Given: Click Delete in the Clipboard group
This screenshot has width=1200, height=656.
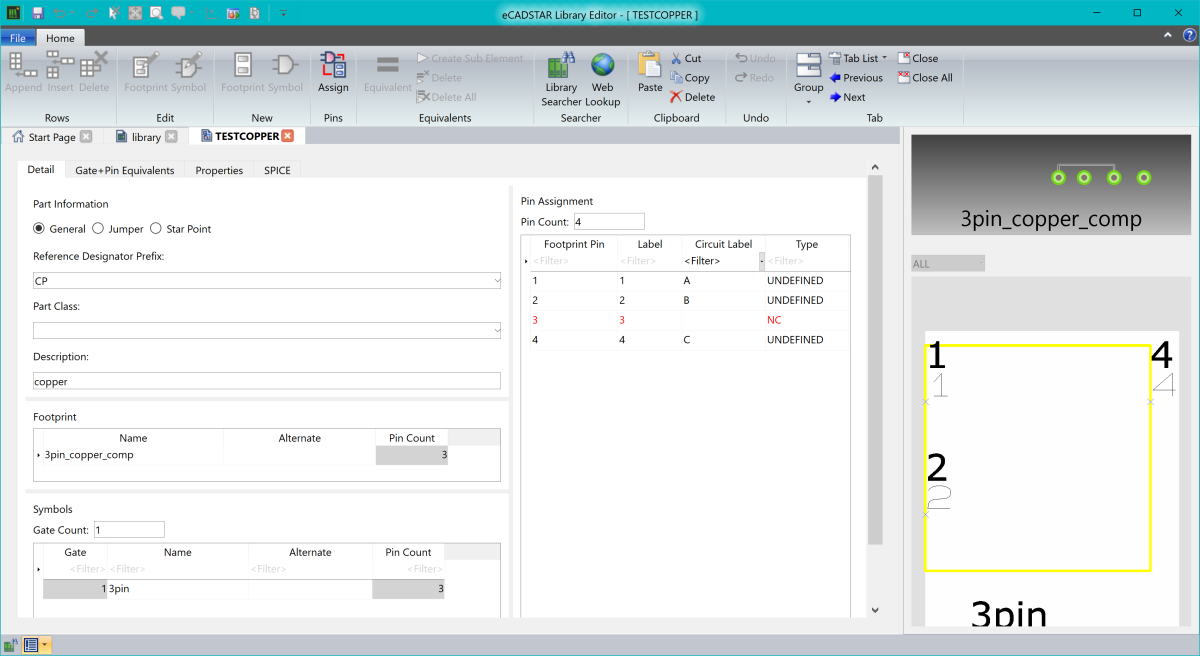Looking at the screenshot, I should [692, 97].
